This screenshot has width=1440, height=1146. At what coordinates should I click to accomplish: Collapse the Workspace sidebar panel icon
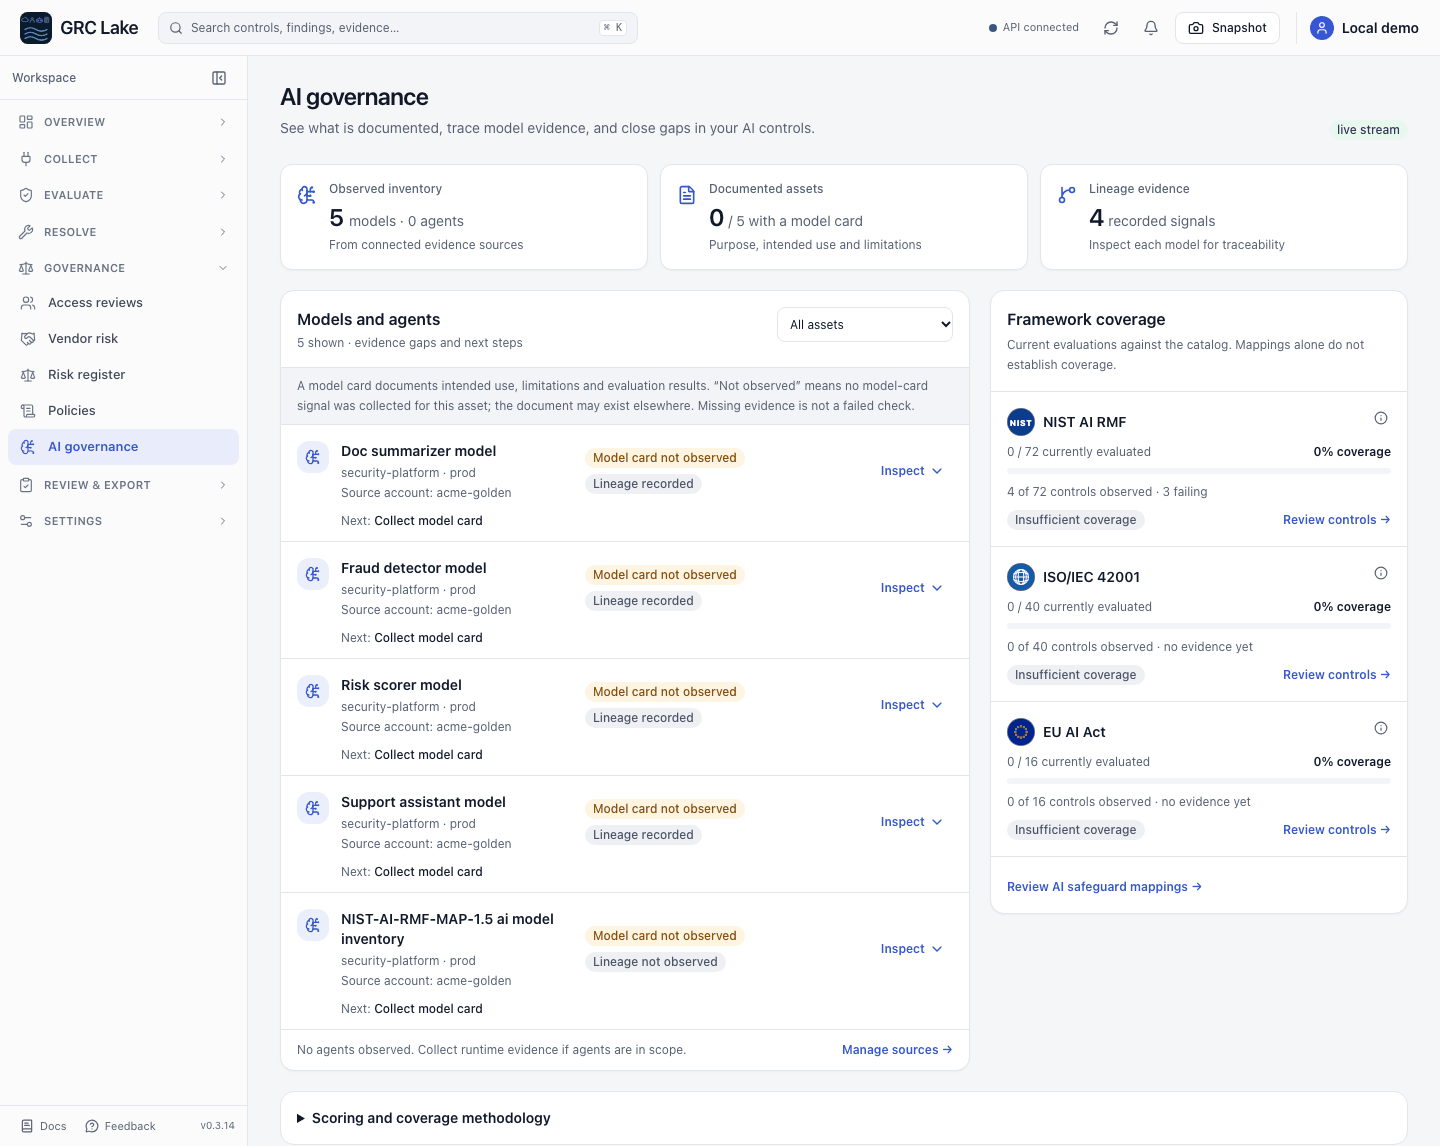(219, 78)
